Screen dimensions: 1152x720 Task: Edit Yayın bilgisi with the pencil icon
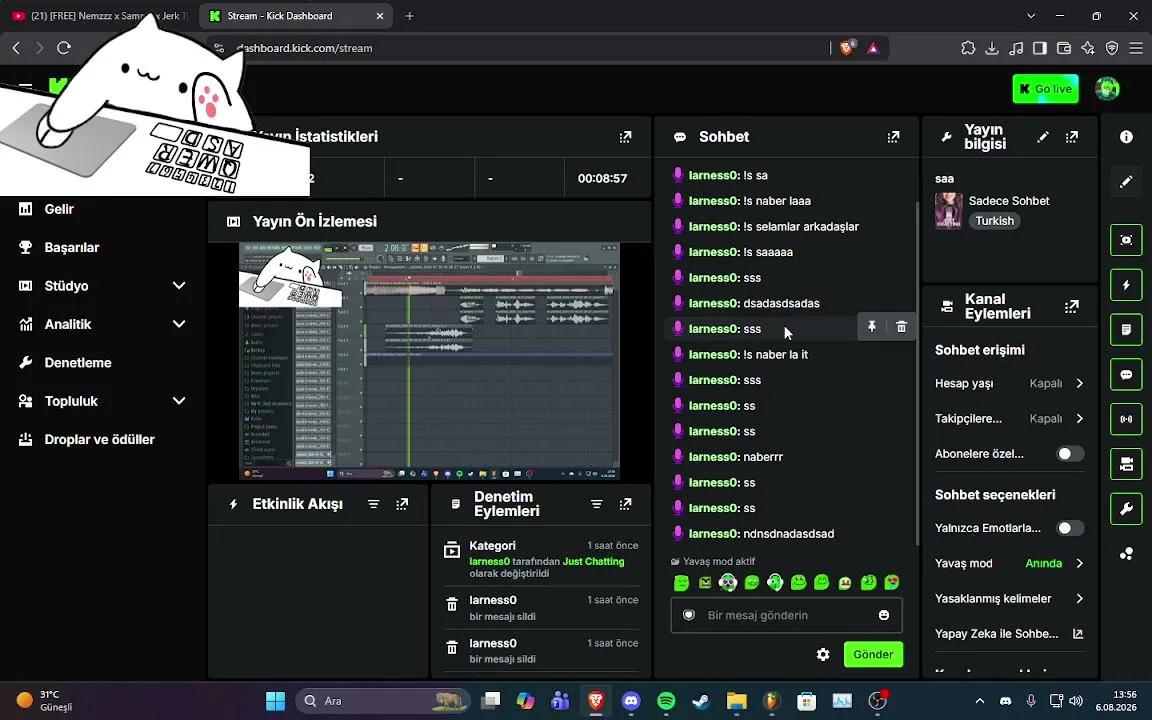(1043, 137)
